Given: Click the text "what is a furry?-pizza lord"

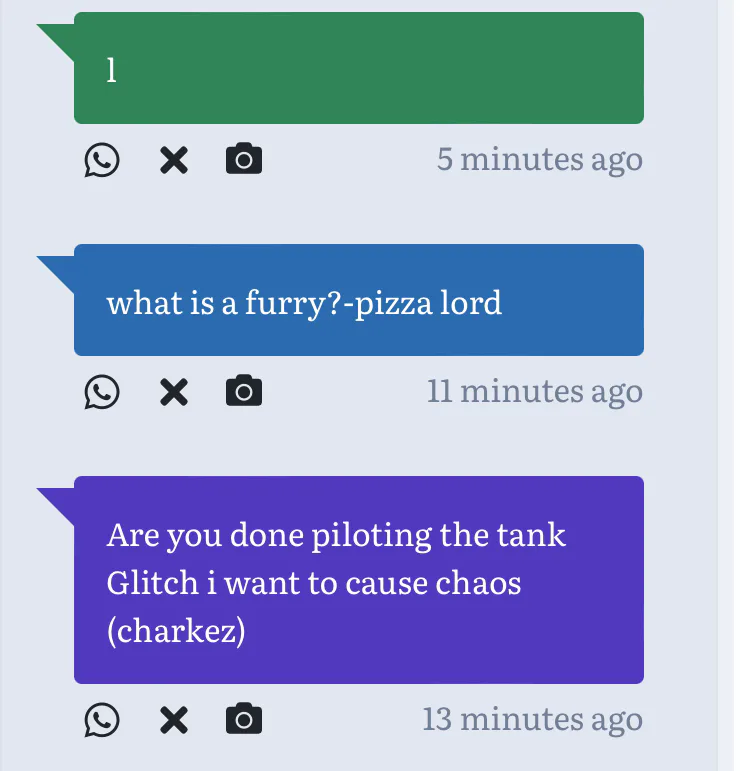Looking at the screenshot, I should coord(304,303).
